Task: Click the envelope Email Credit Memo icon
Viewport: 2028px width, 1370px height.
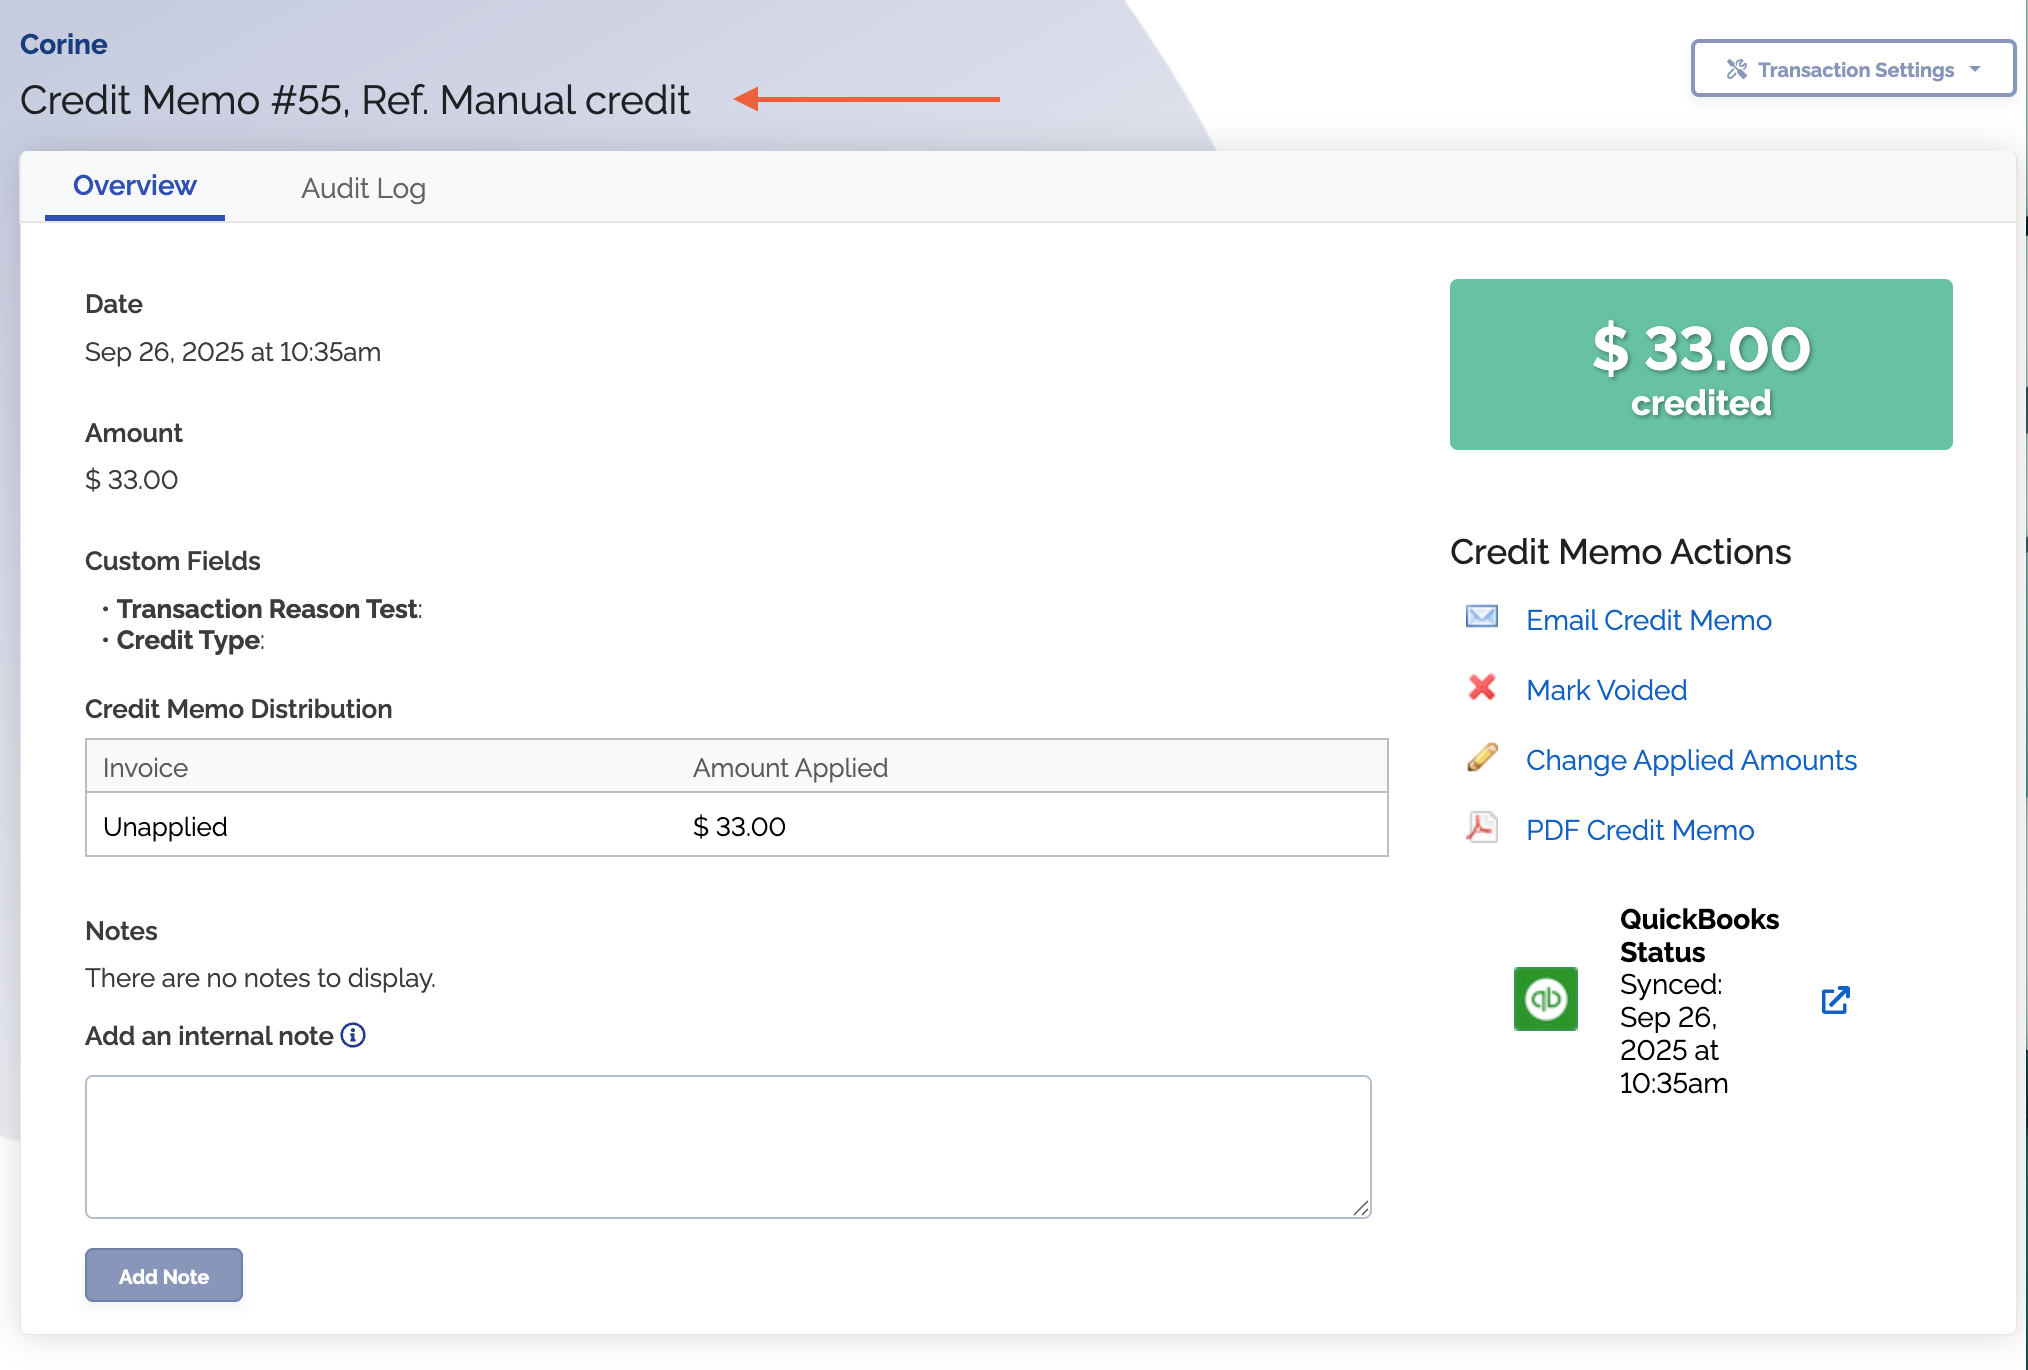Action: [x=1481, y=617]
